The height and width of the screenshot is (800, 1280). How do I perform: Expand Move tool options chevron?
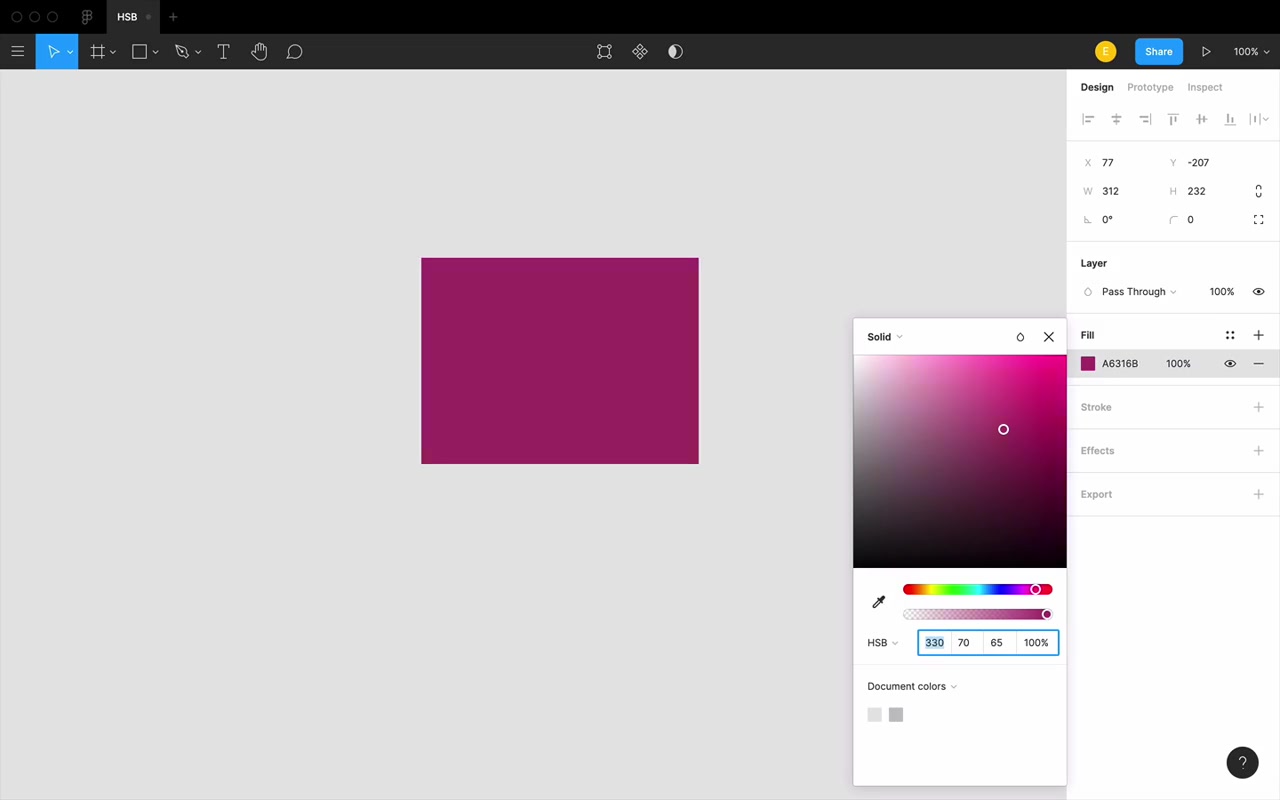(70, 52)
